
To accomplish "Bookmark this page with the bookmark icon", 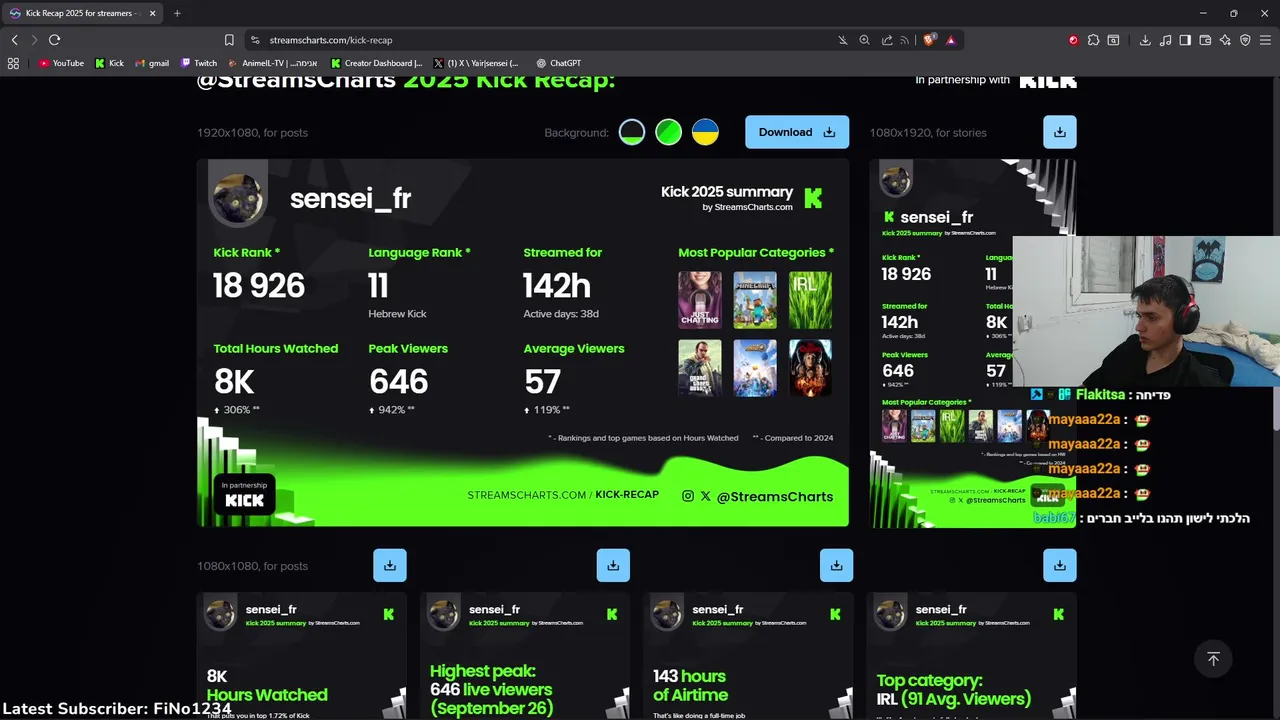I will click(x=229, y=40).
